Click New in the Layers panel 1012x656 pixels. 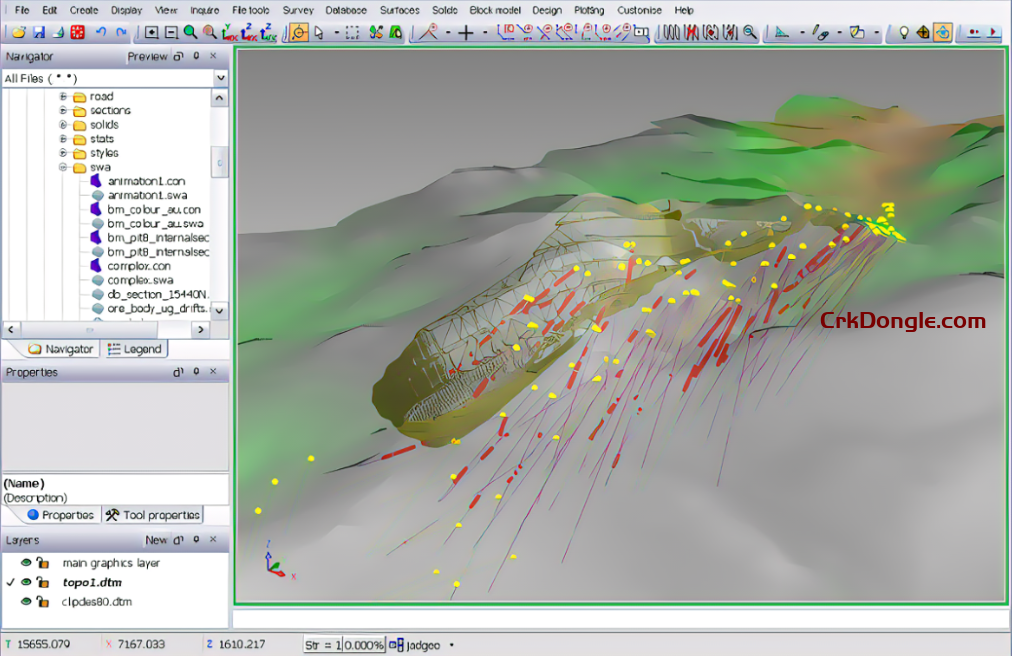(x=156, y=539)
